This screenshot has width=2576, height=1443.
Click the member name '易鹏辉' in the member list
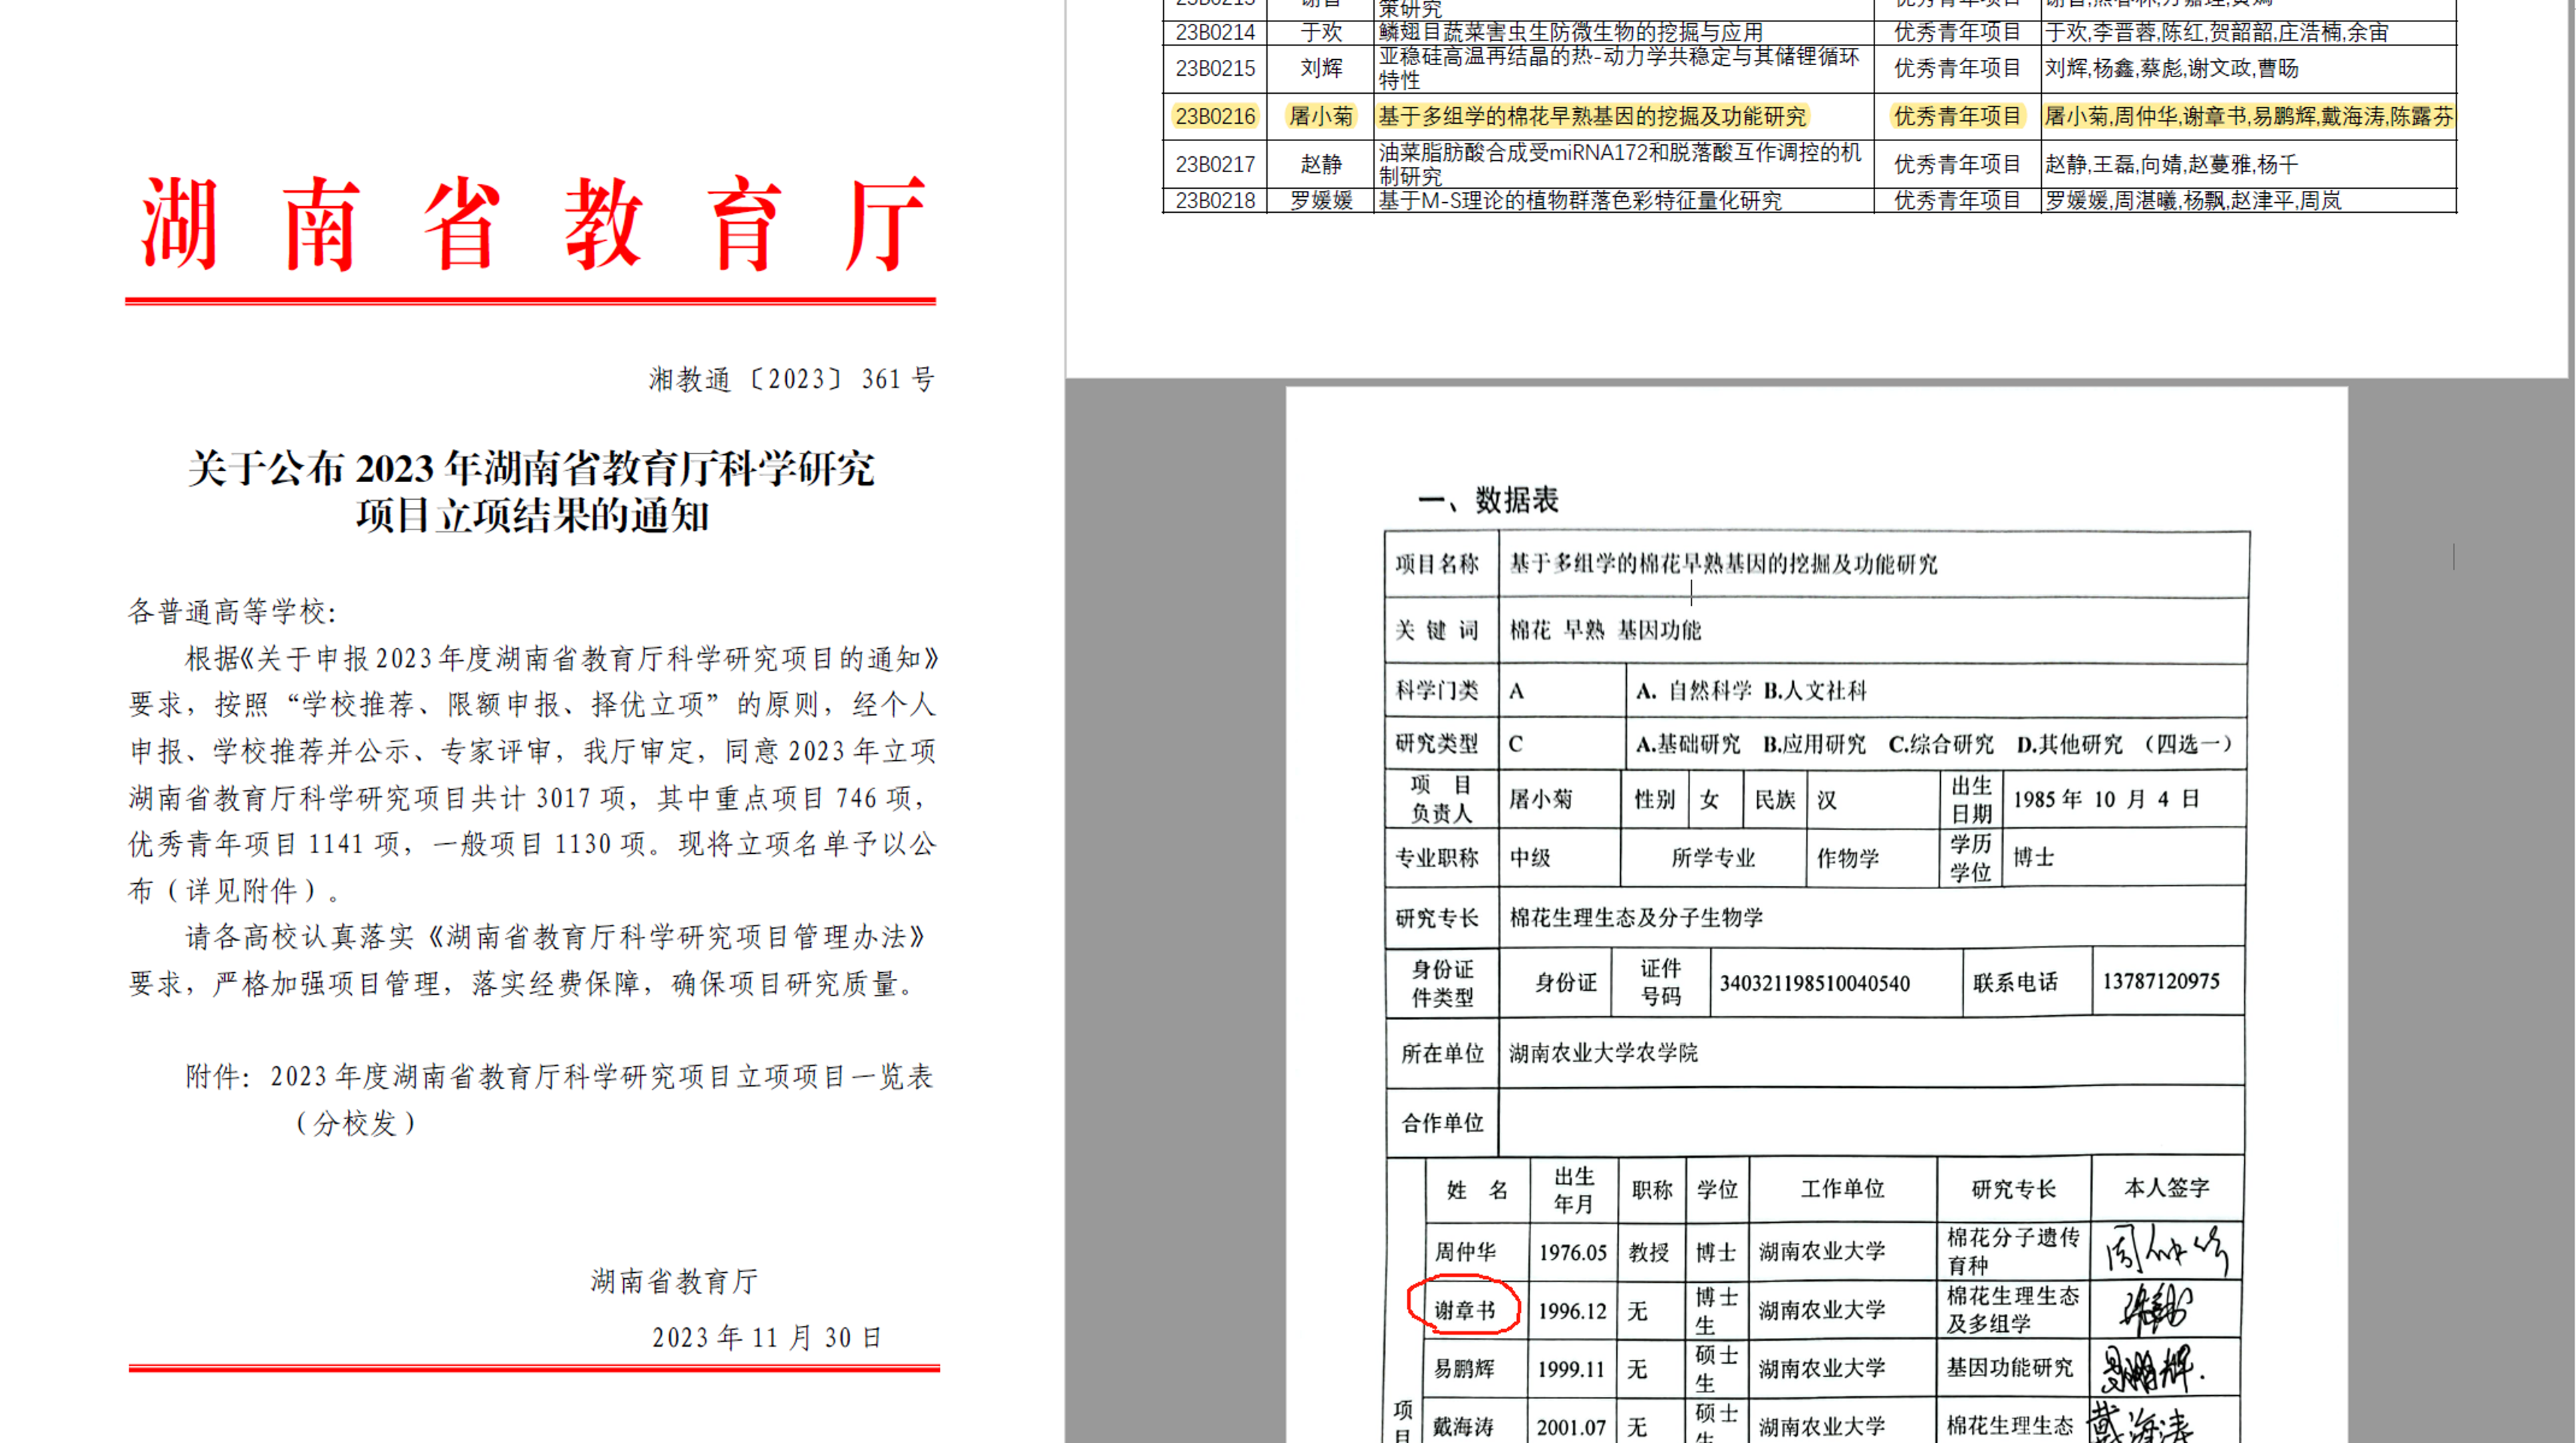[1465, 1368]
